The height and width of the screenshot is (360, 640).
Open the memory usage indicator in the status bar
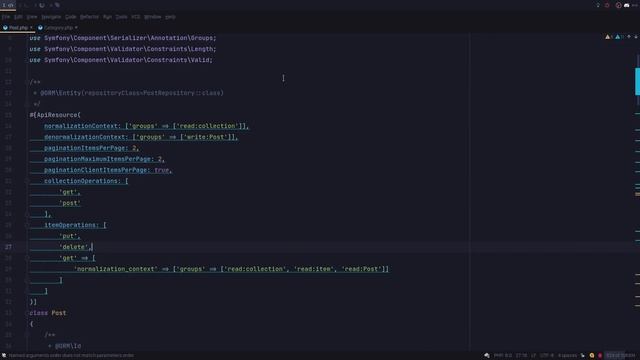[x=620, y=356]
